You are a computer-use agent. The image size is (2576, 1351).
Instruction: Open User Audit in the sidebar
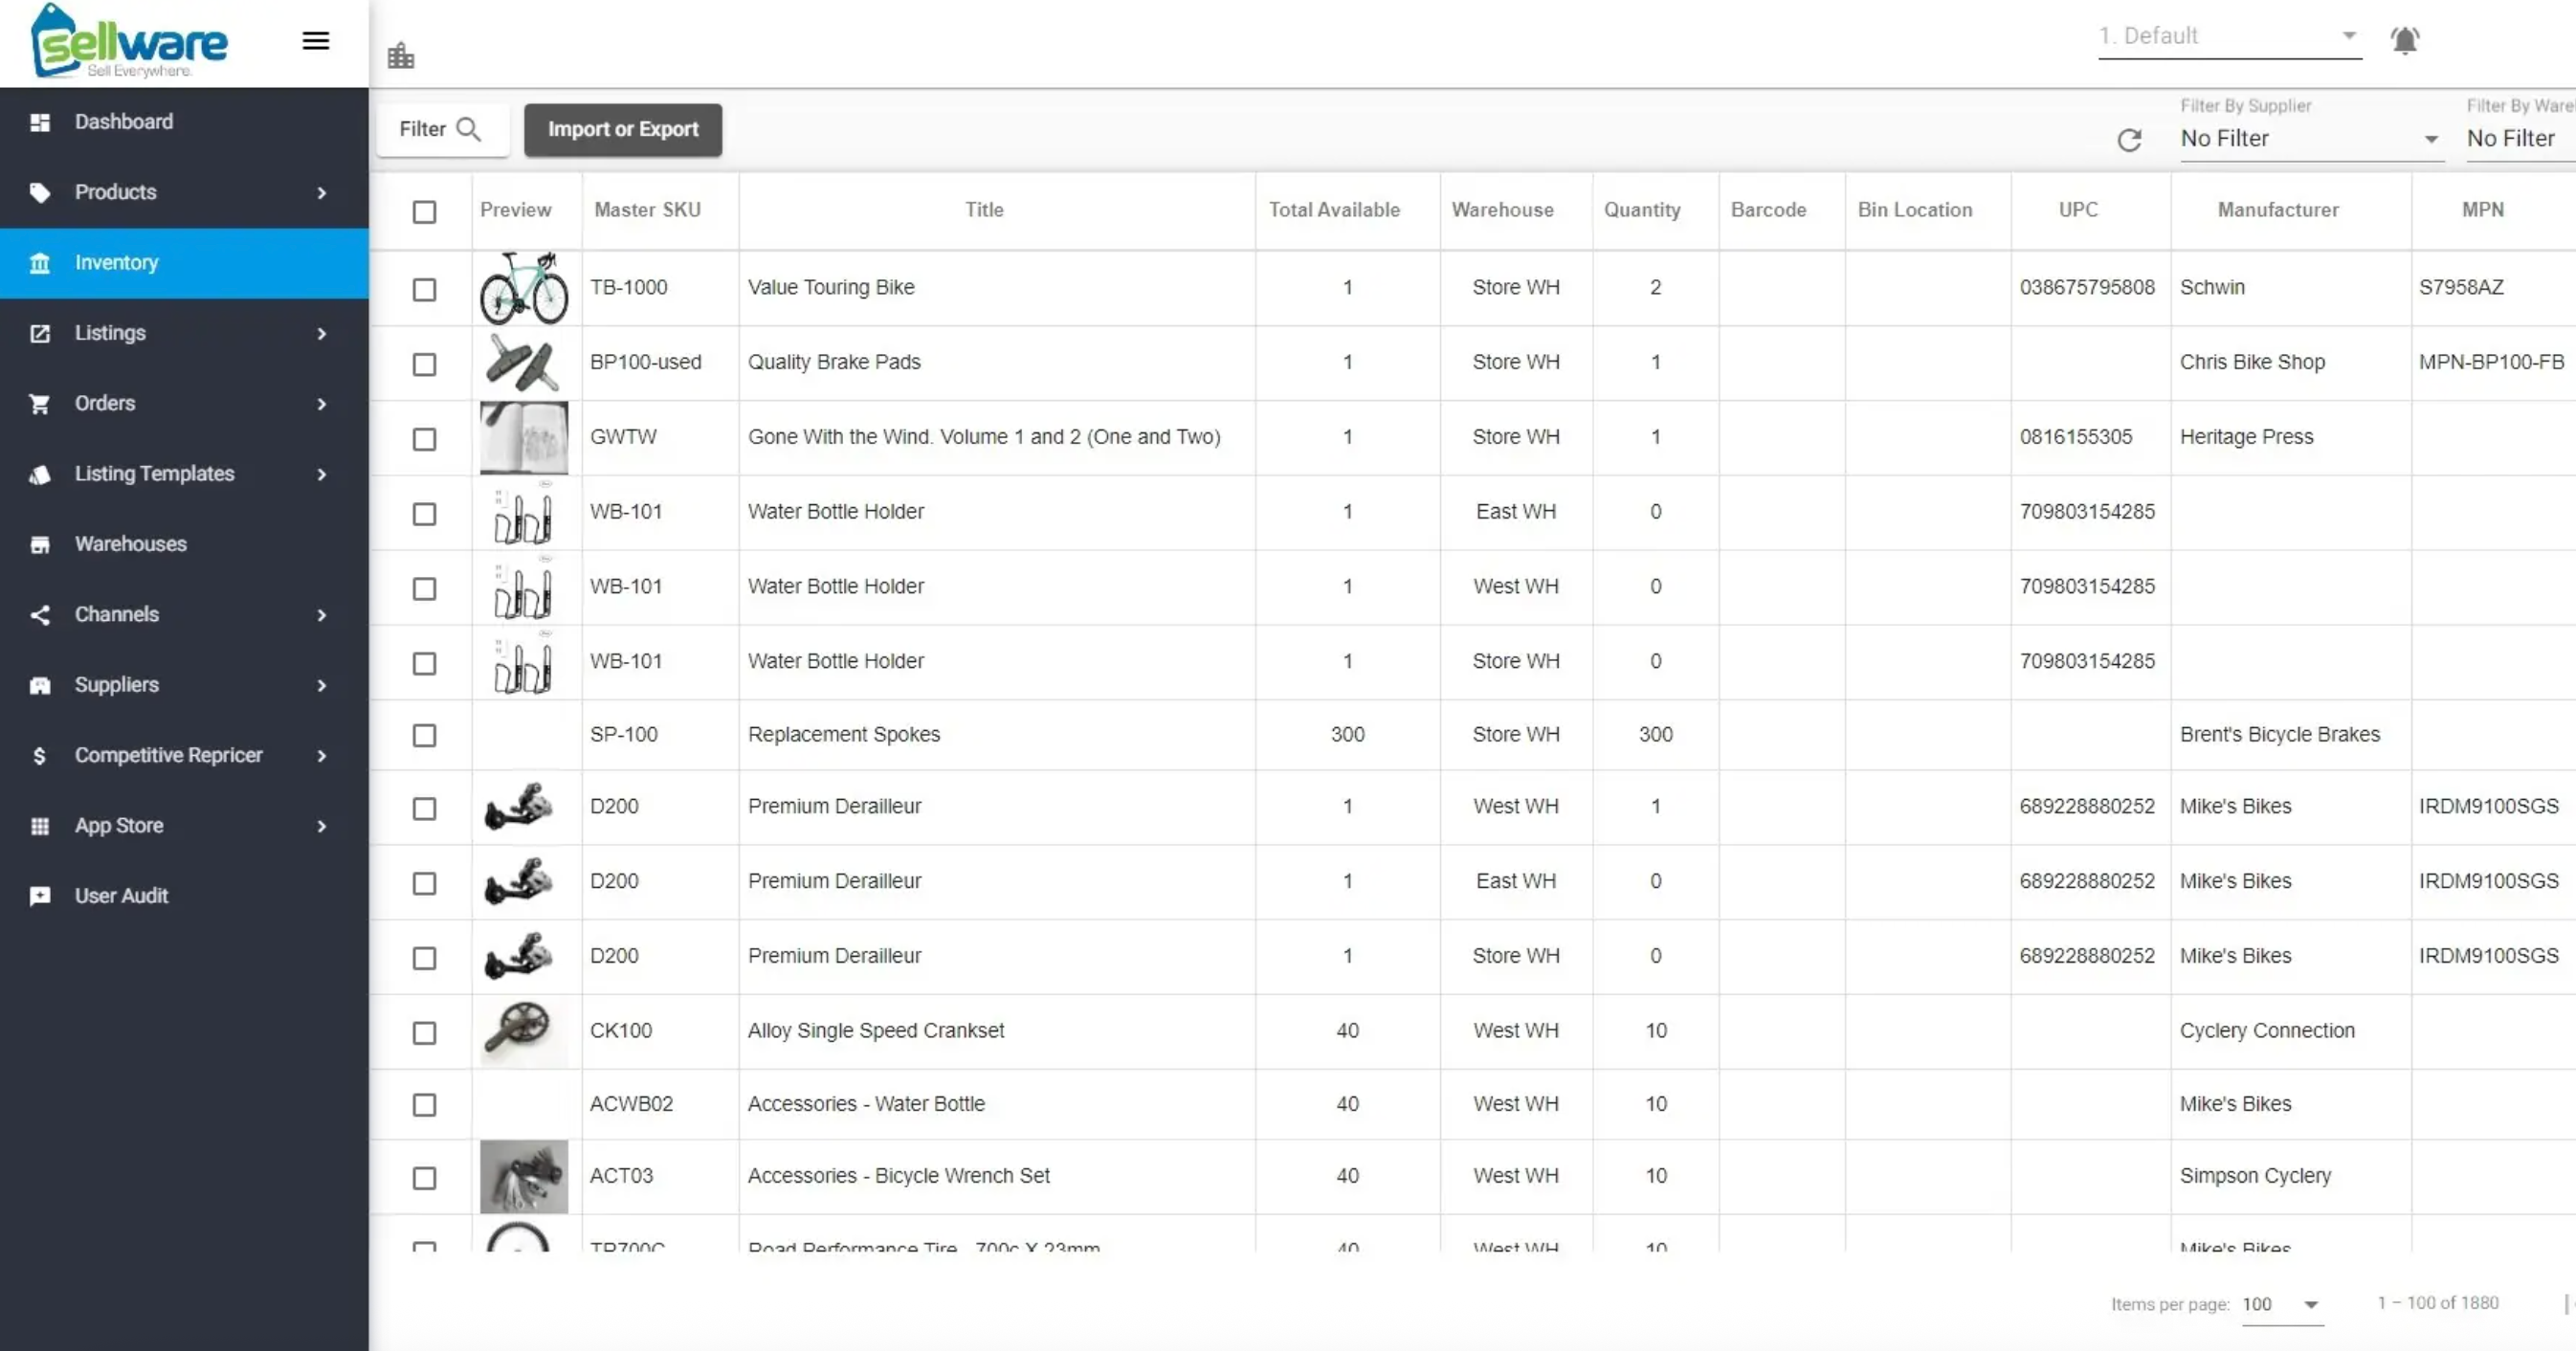(x=184, y=896)
